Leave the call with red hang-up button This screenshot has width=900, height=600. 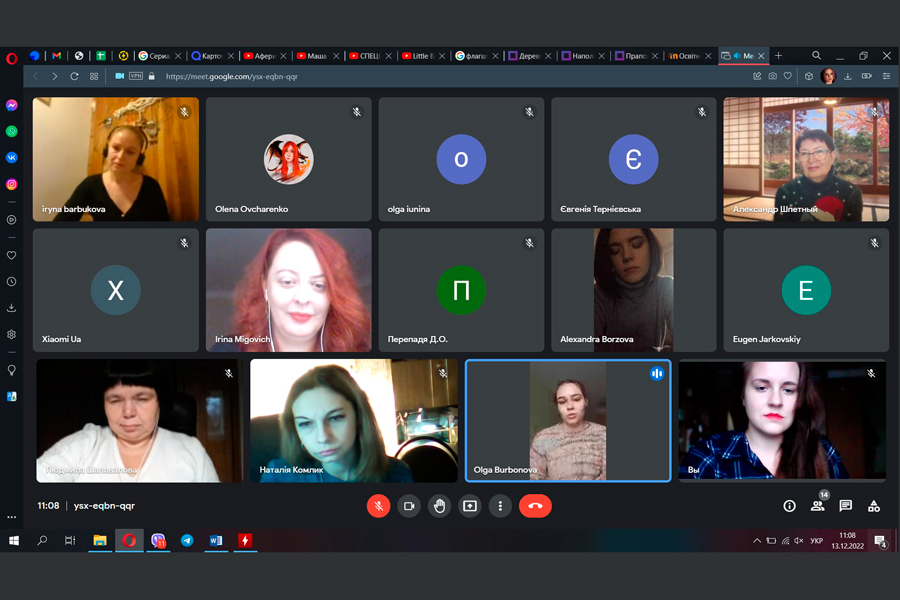pos(535,506)
